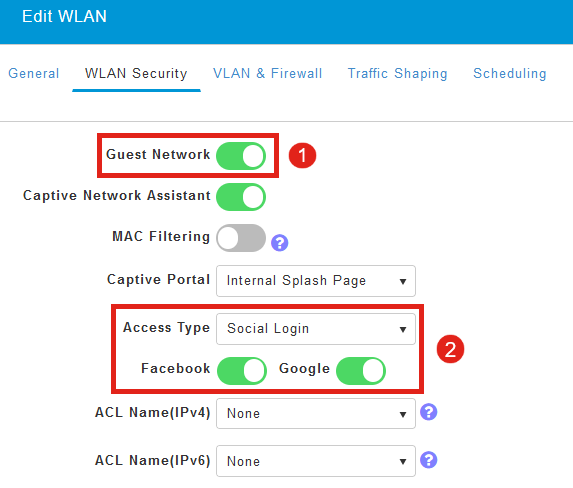Switch to the General tab
Viewport: 573px width, 488px height.
34,73
